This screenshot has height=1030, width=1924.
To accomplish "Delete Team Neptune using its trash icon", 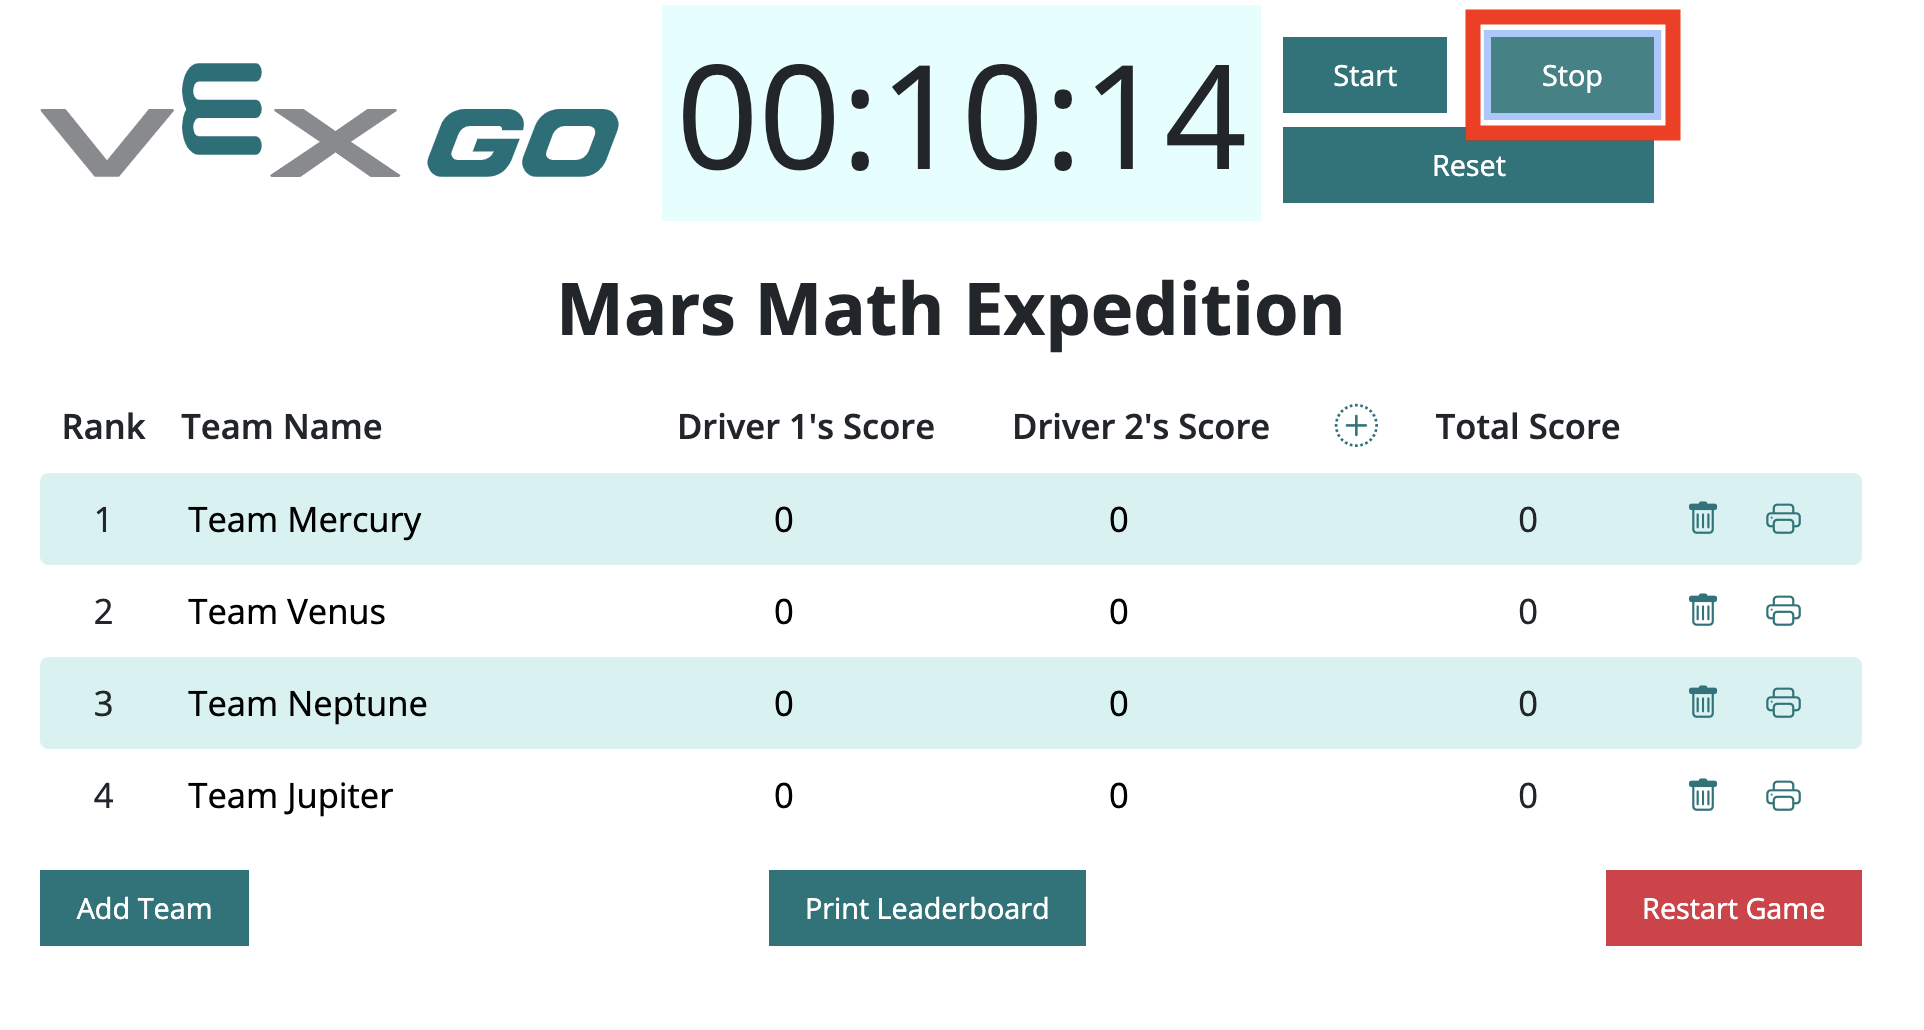I will click(x=1703, y=703).
